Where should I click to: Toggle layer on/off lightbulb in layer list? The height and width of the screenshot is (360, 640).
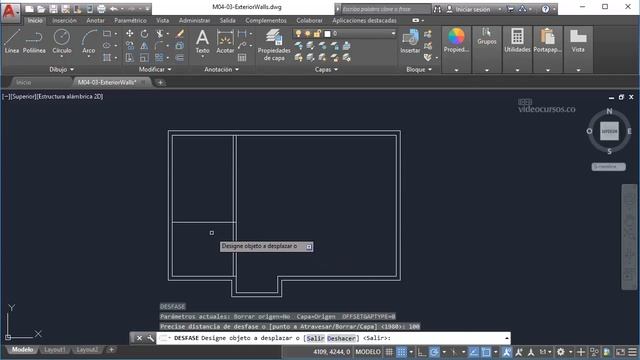[298, 33]
